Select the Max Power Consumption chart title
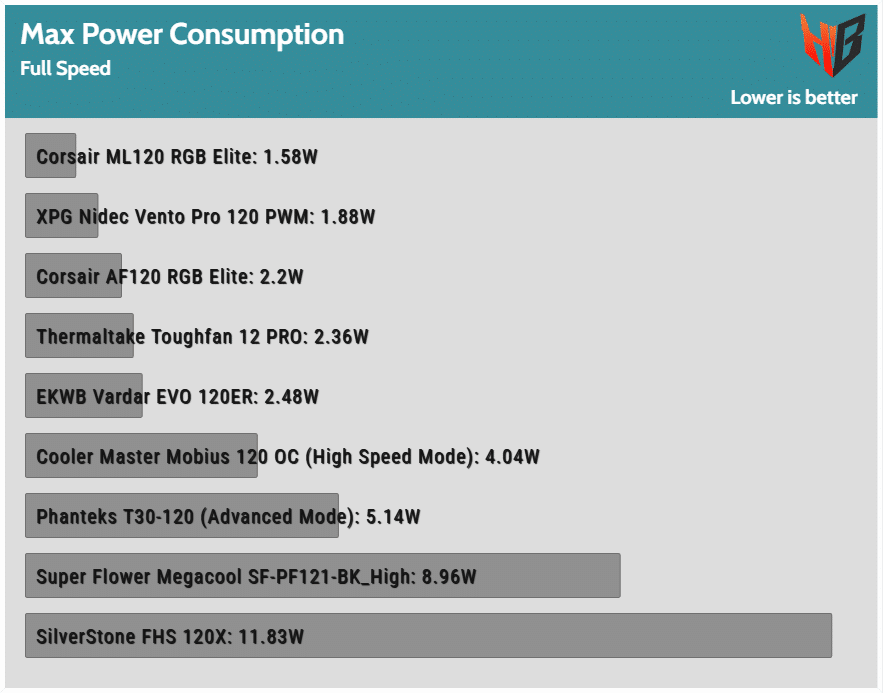Image resolution: width=883 pixels, height=693 pixels. tap(182, 35)
